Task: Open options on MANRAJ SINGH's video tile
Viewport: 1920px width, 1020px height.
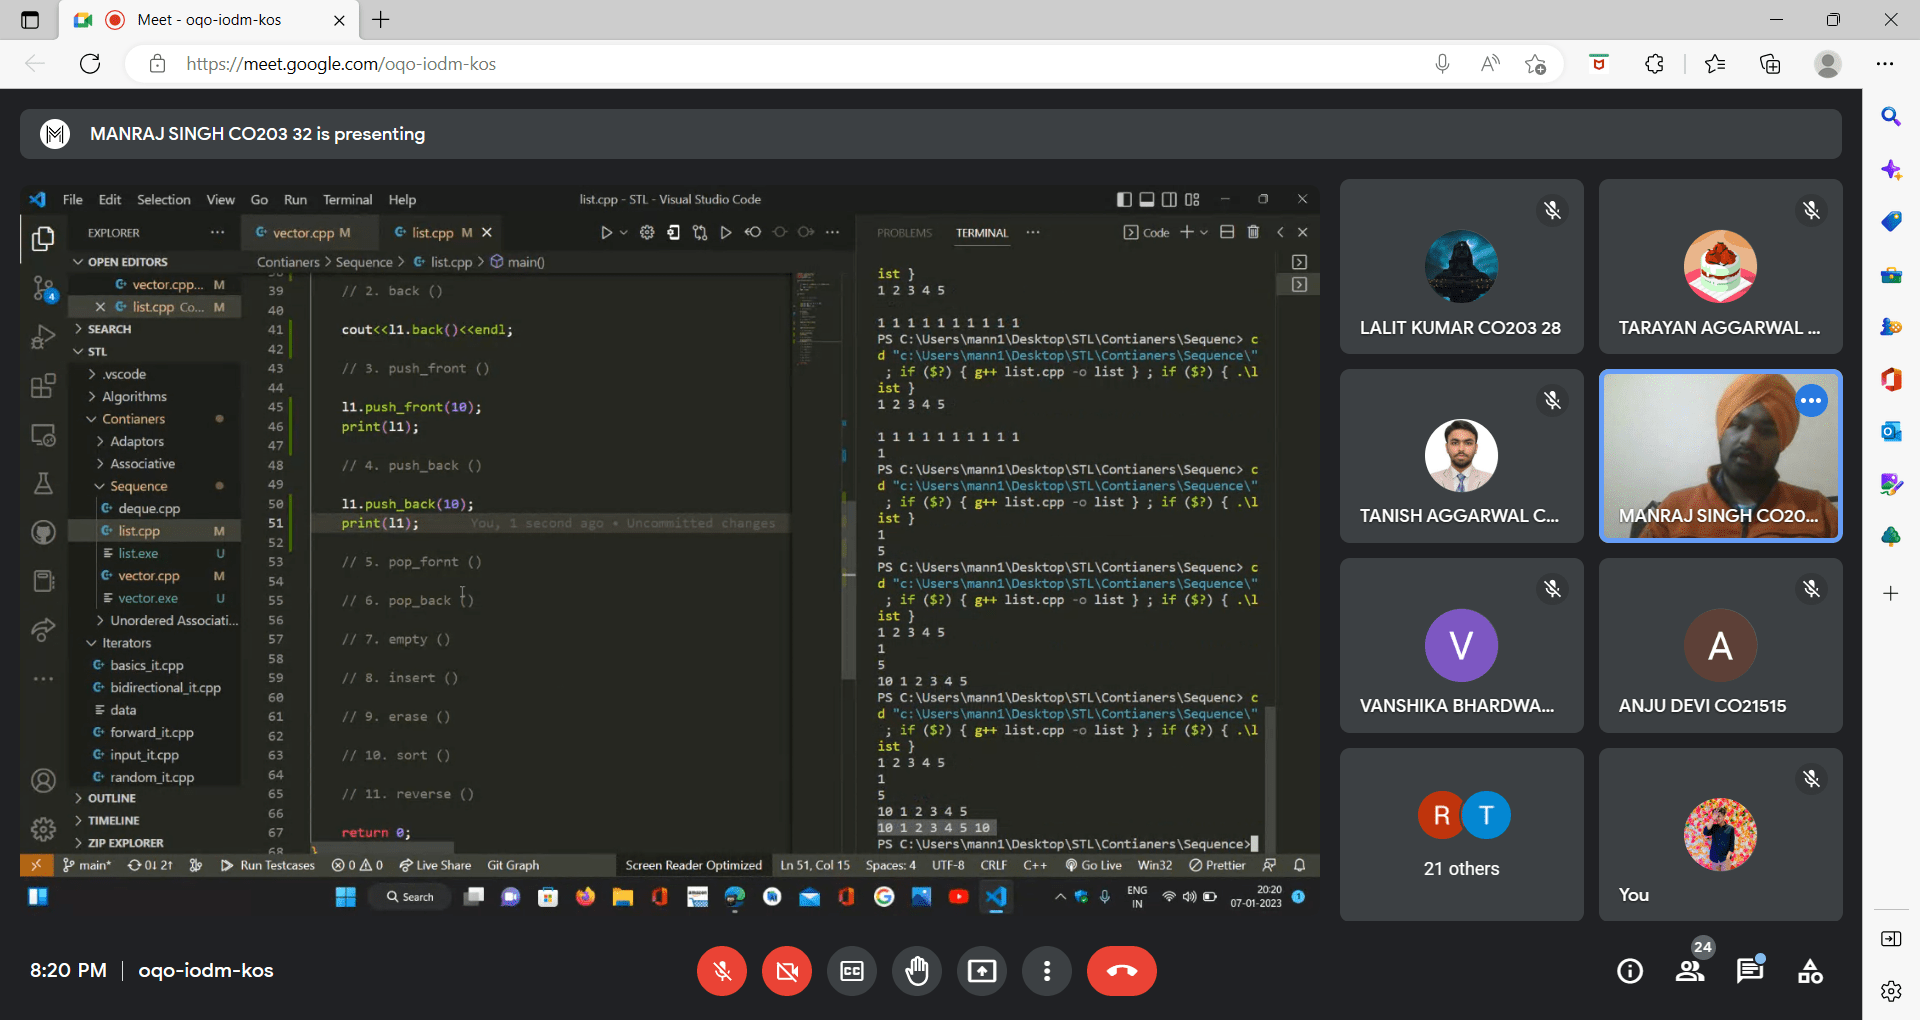Action: click(x=1811, y=401)
